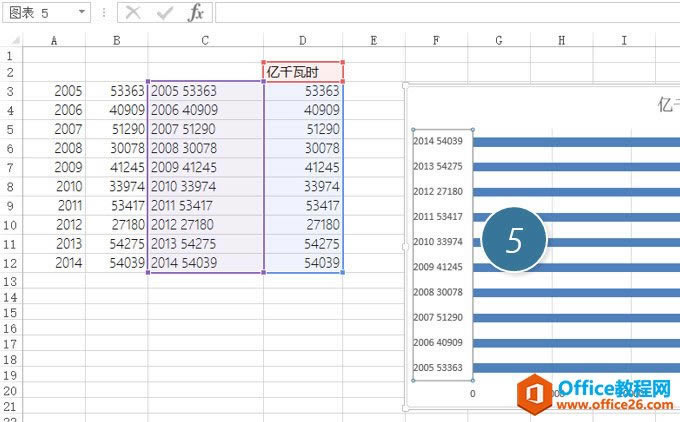Viewport: 680px width, 422px height.
Task: Select column D header
Action: point(303,40)
